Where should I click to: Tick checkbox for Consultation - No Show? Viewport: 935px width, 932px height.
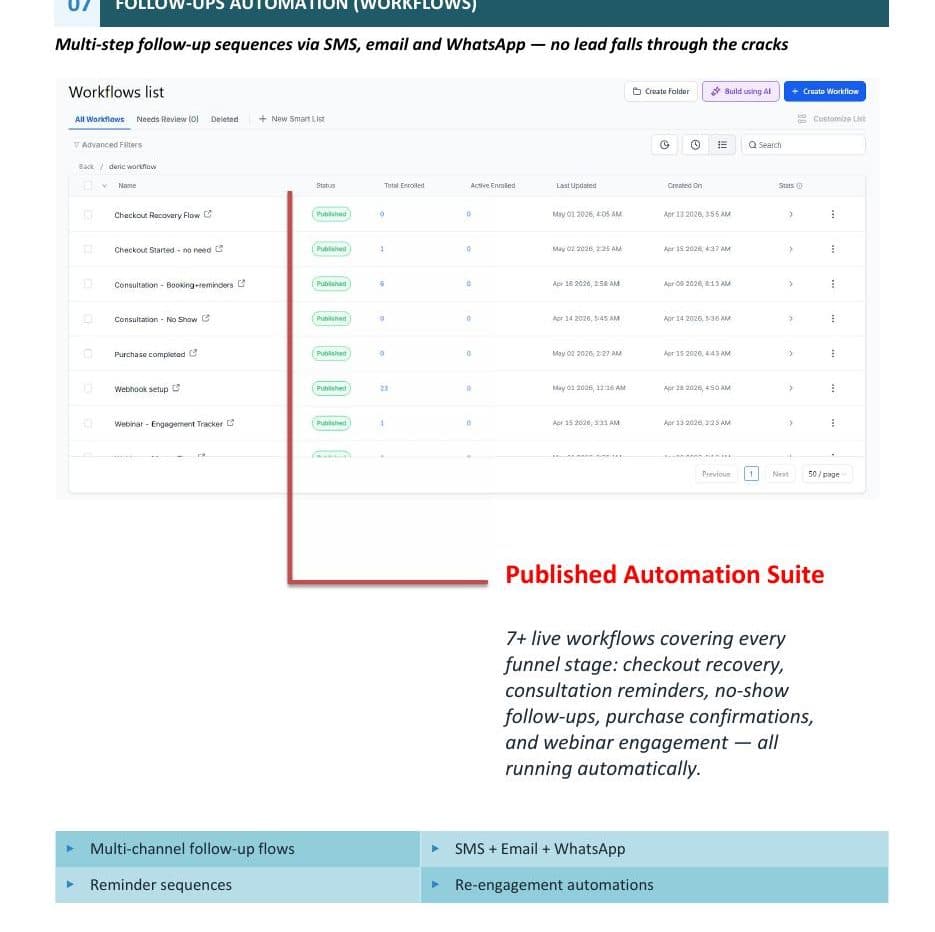pyautogui.click(x=88, y=319)
